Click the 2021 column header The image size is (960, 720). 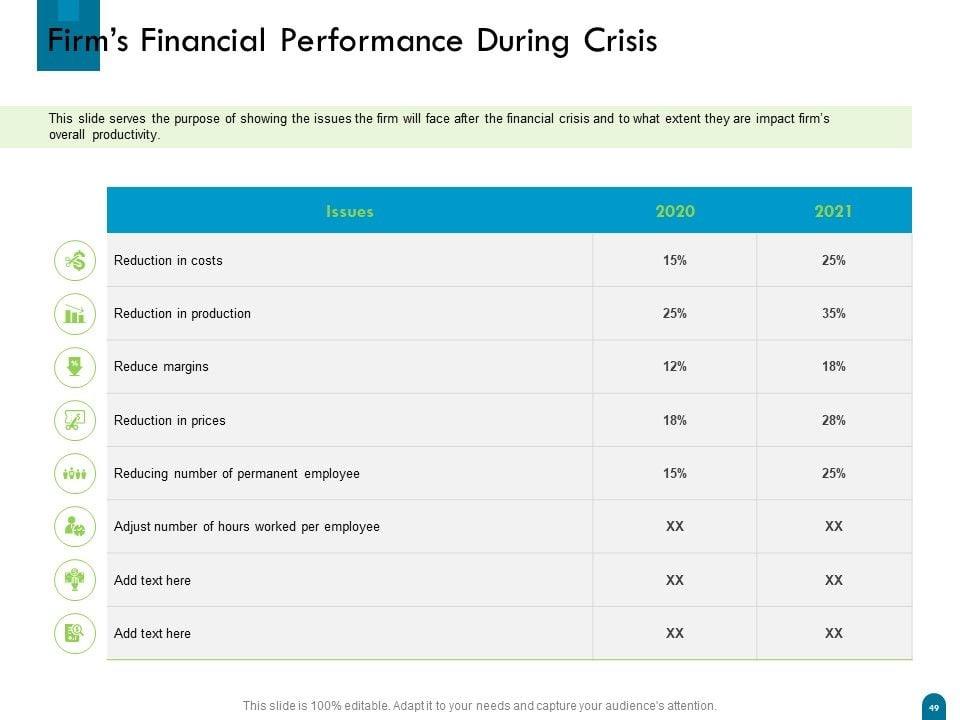pos(834,211)
